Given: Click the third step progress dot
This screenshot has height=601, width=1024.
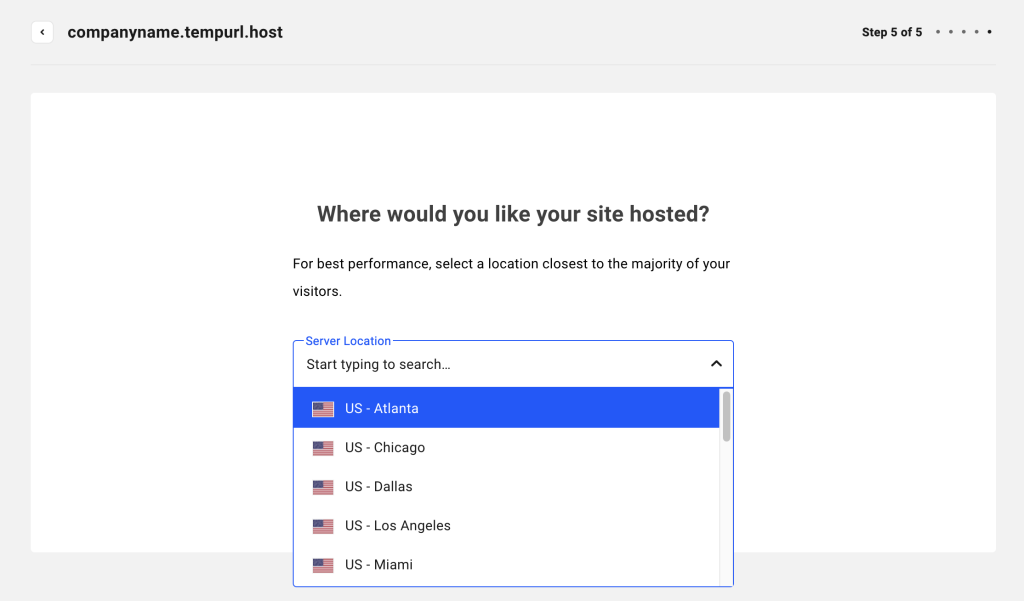Looking at the screenshot, I should point(962,31).
